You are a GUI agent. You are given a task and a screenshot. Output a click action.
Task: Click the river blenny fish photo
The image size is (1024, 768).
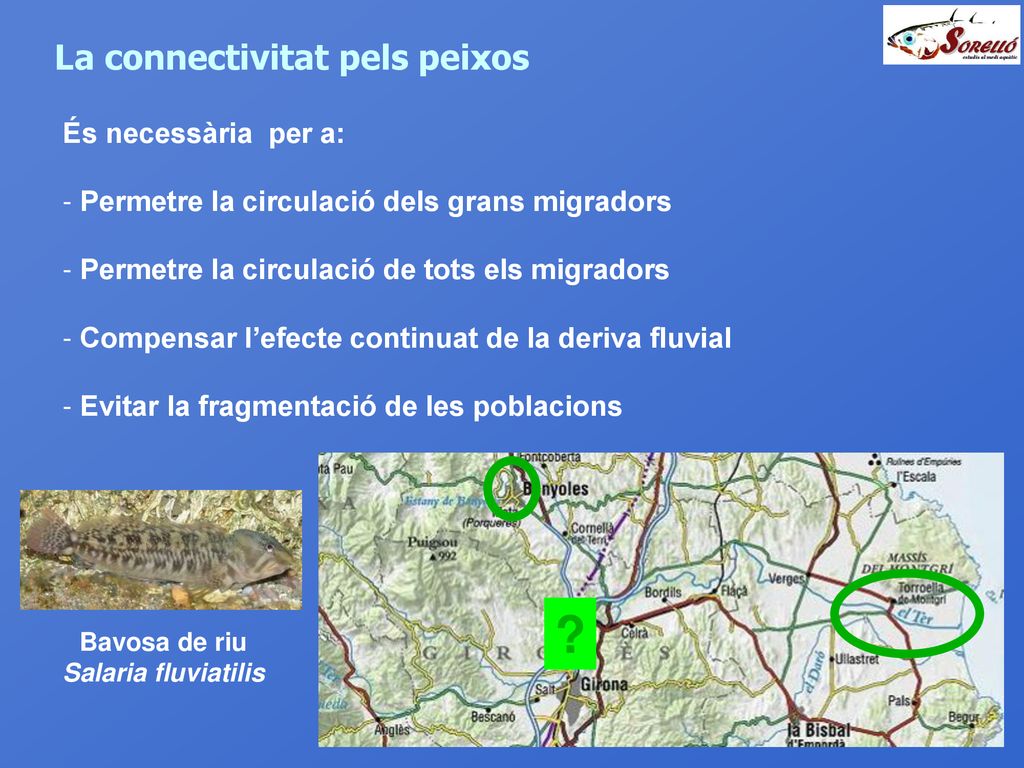tap(161, 550)
